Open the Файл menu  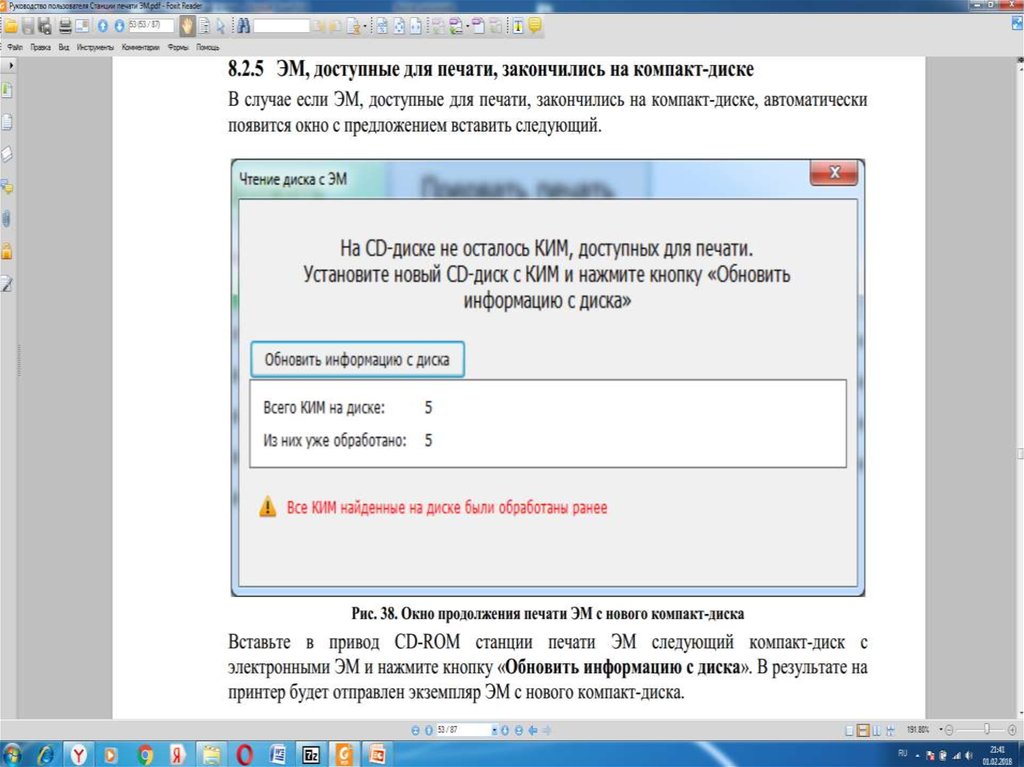[14, 48]
